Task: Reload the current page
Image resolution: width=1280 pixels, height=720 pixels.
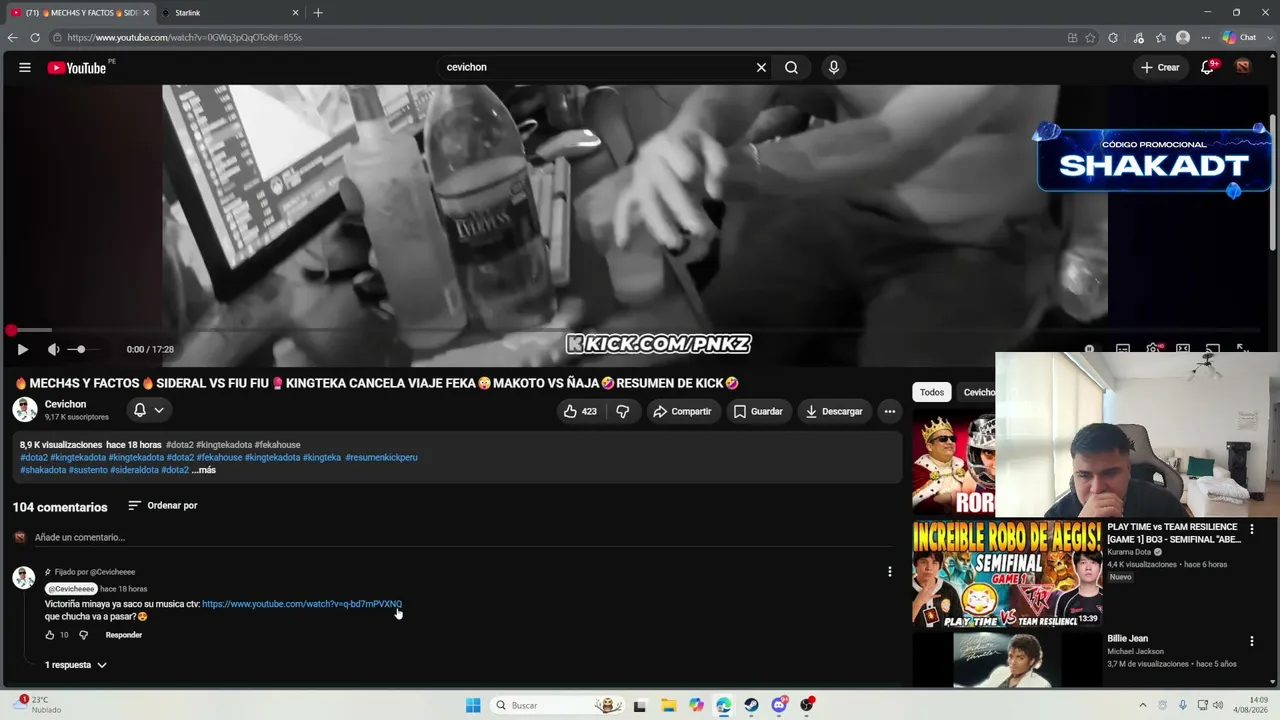Action: (35, 38)
